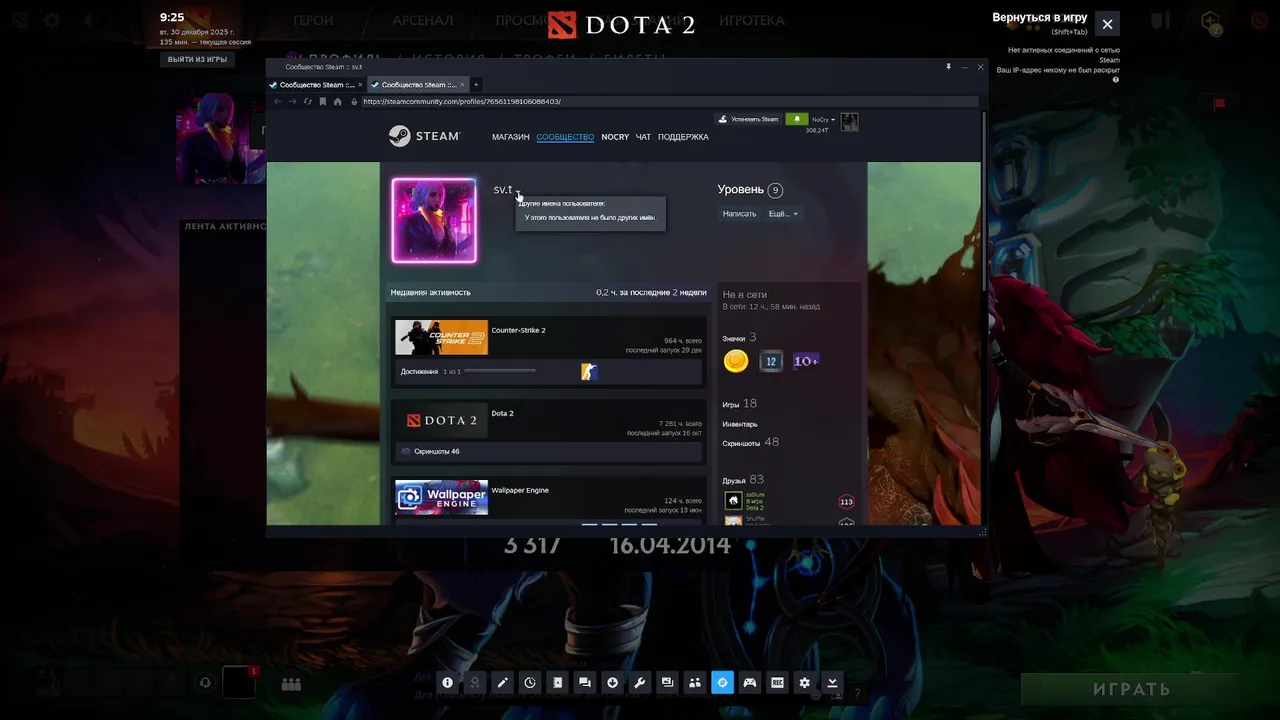Open the 'ЧАТ' menu item

[643, 137]
